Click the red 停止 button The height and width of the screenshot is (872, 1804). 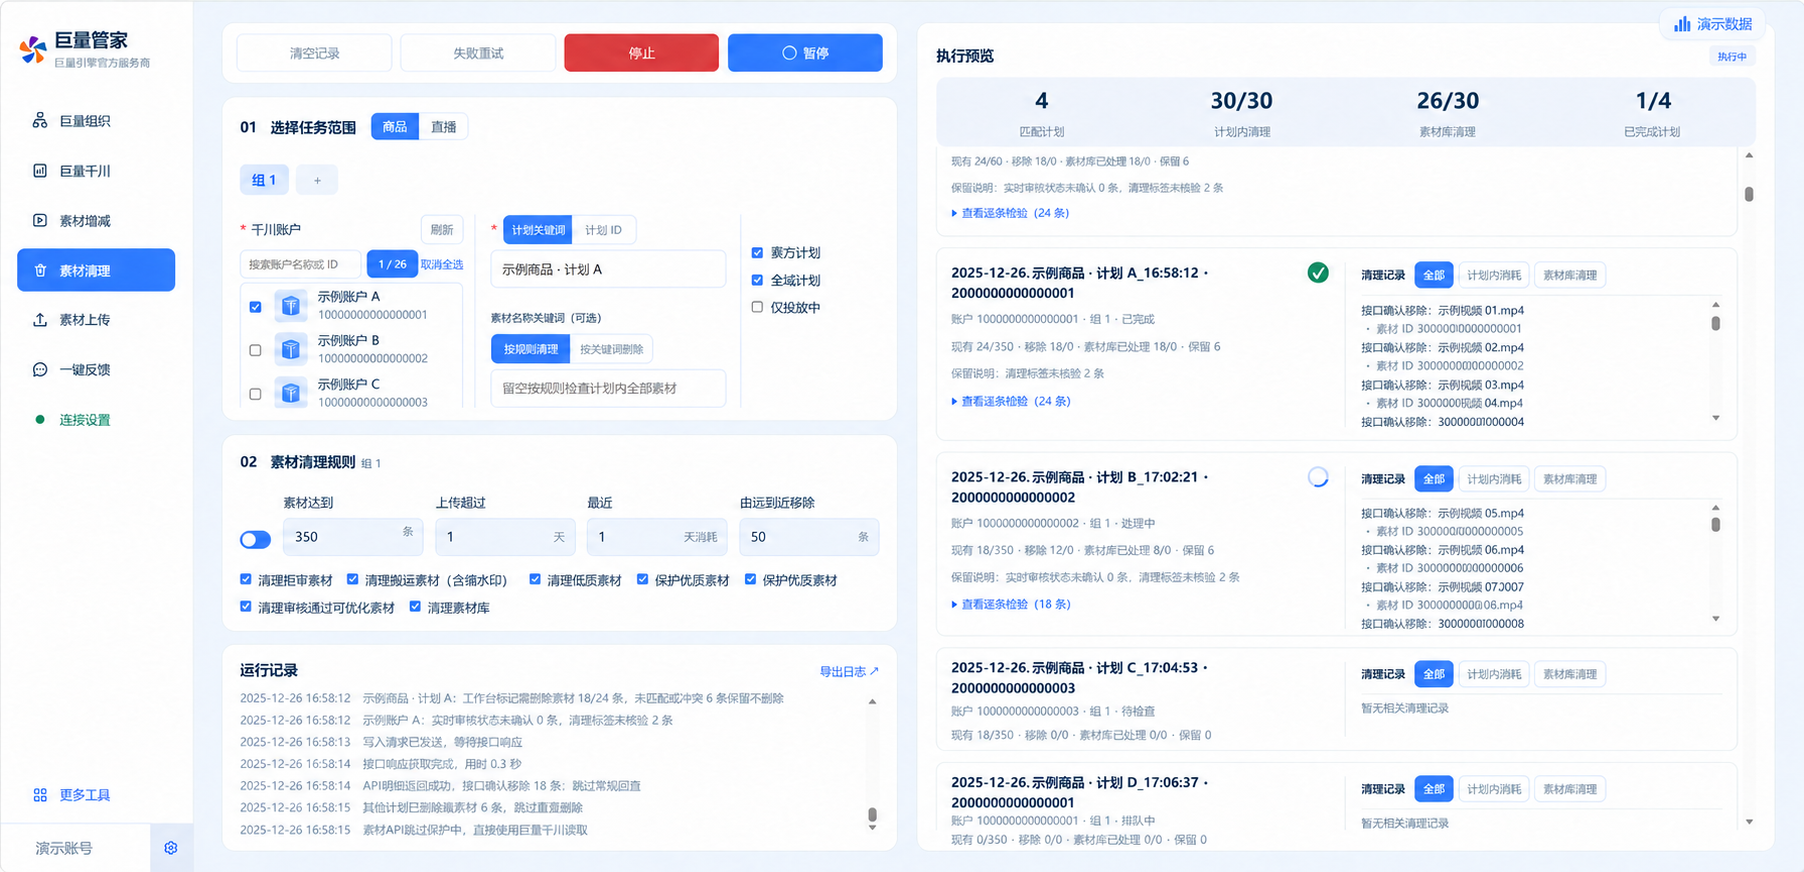click(641, 53)
